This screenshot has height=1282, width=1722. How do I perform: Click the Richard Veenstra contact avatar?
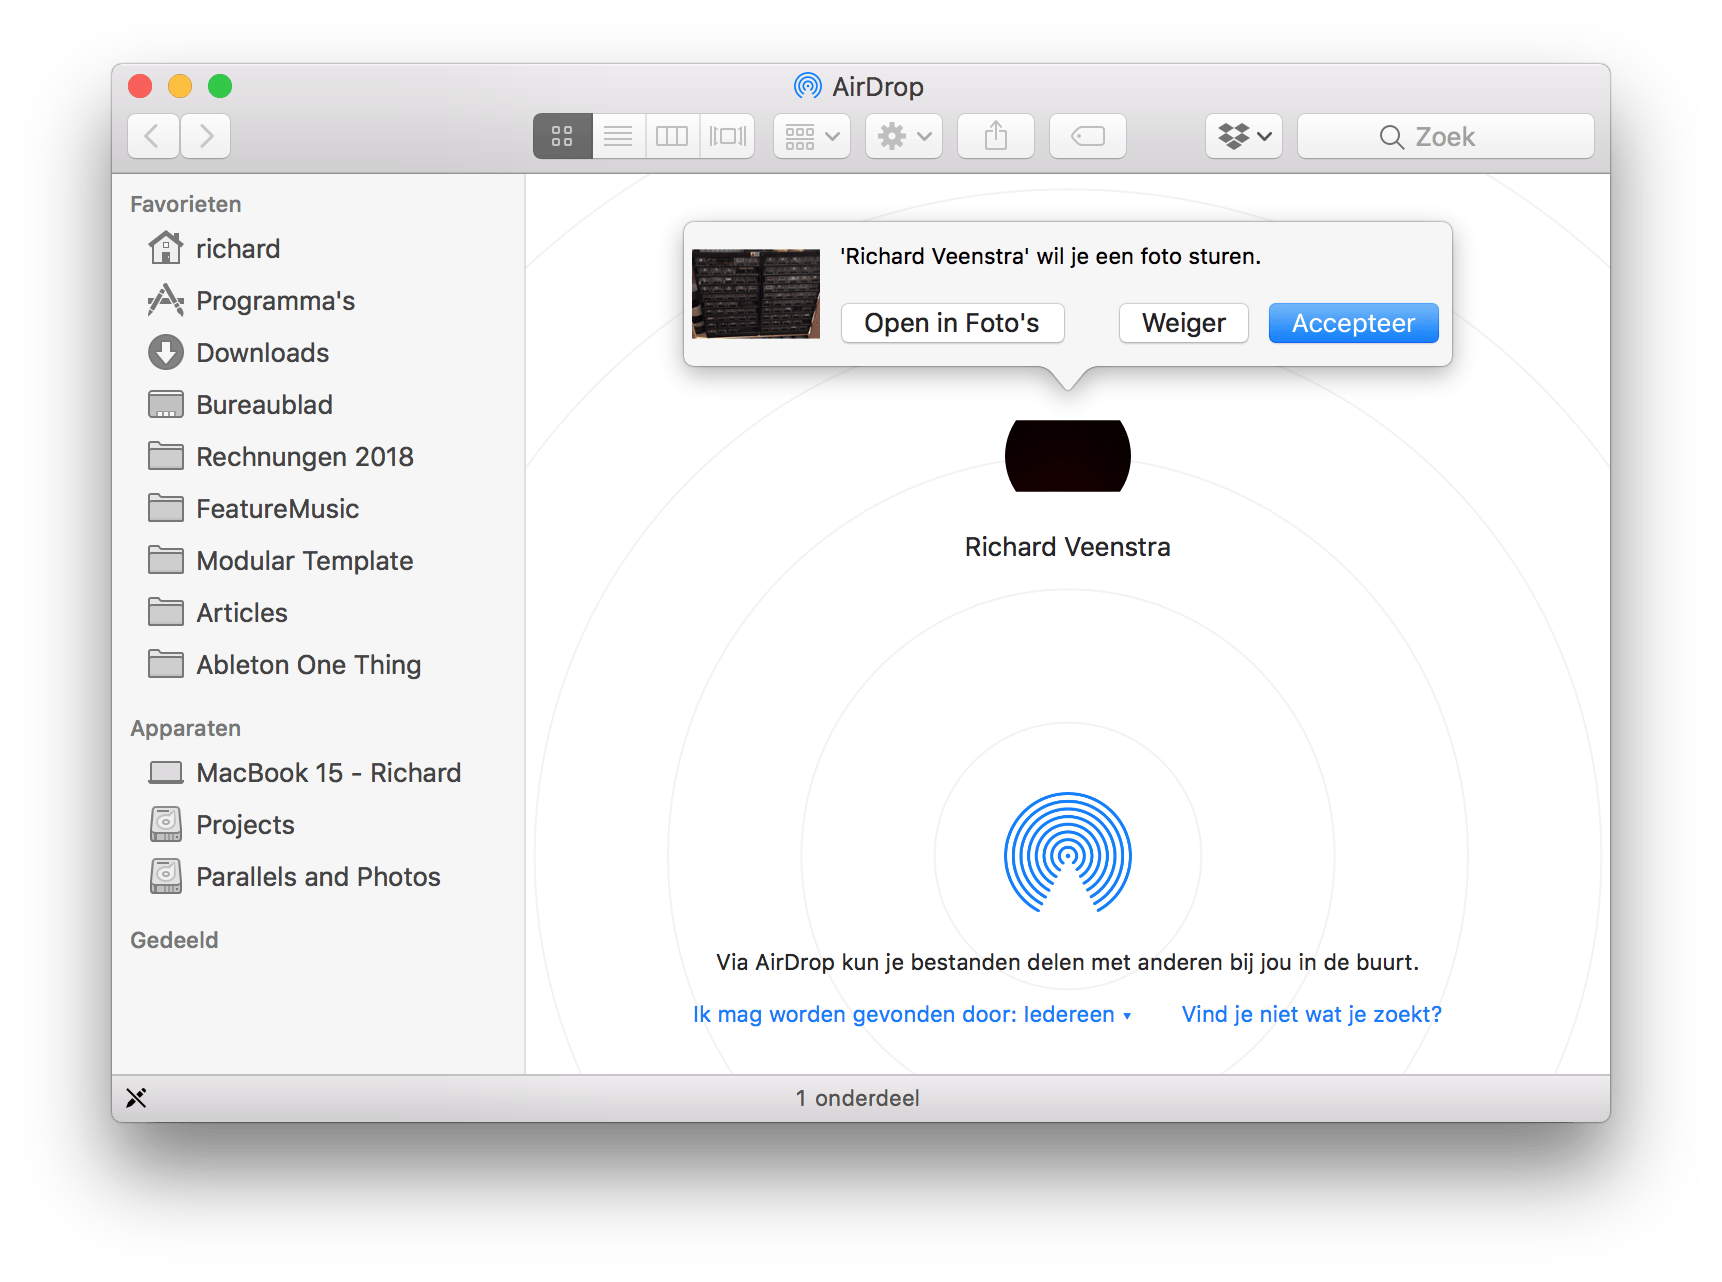click(1068, 456)
